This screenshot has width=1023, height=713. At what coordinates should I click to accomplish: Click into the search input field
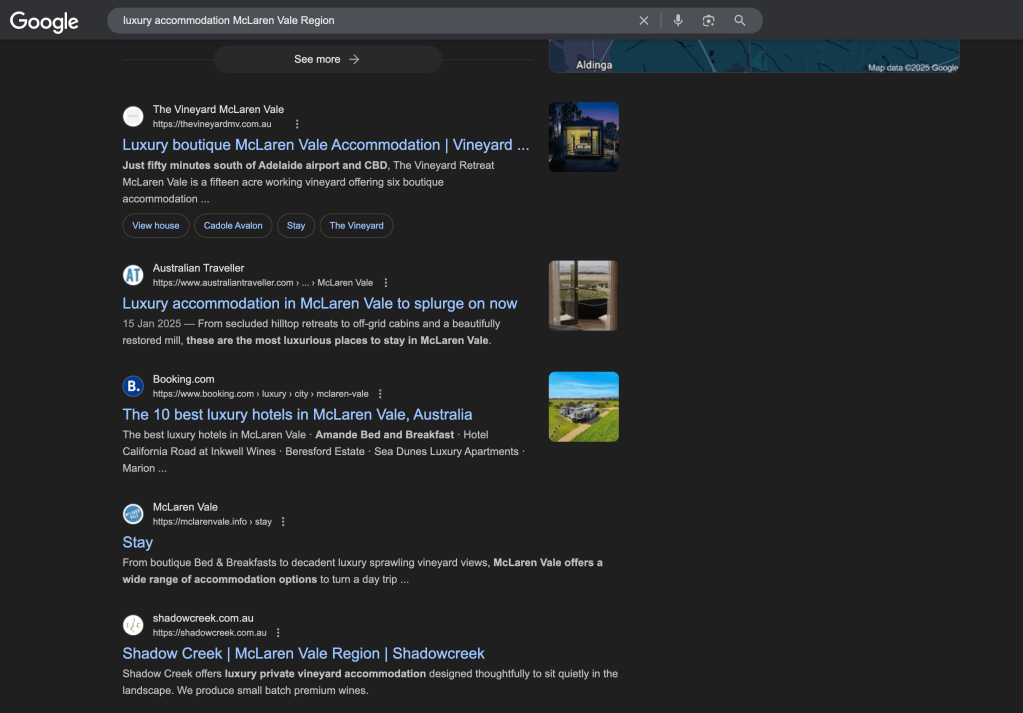(370, 21)
